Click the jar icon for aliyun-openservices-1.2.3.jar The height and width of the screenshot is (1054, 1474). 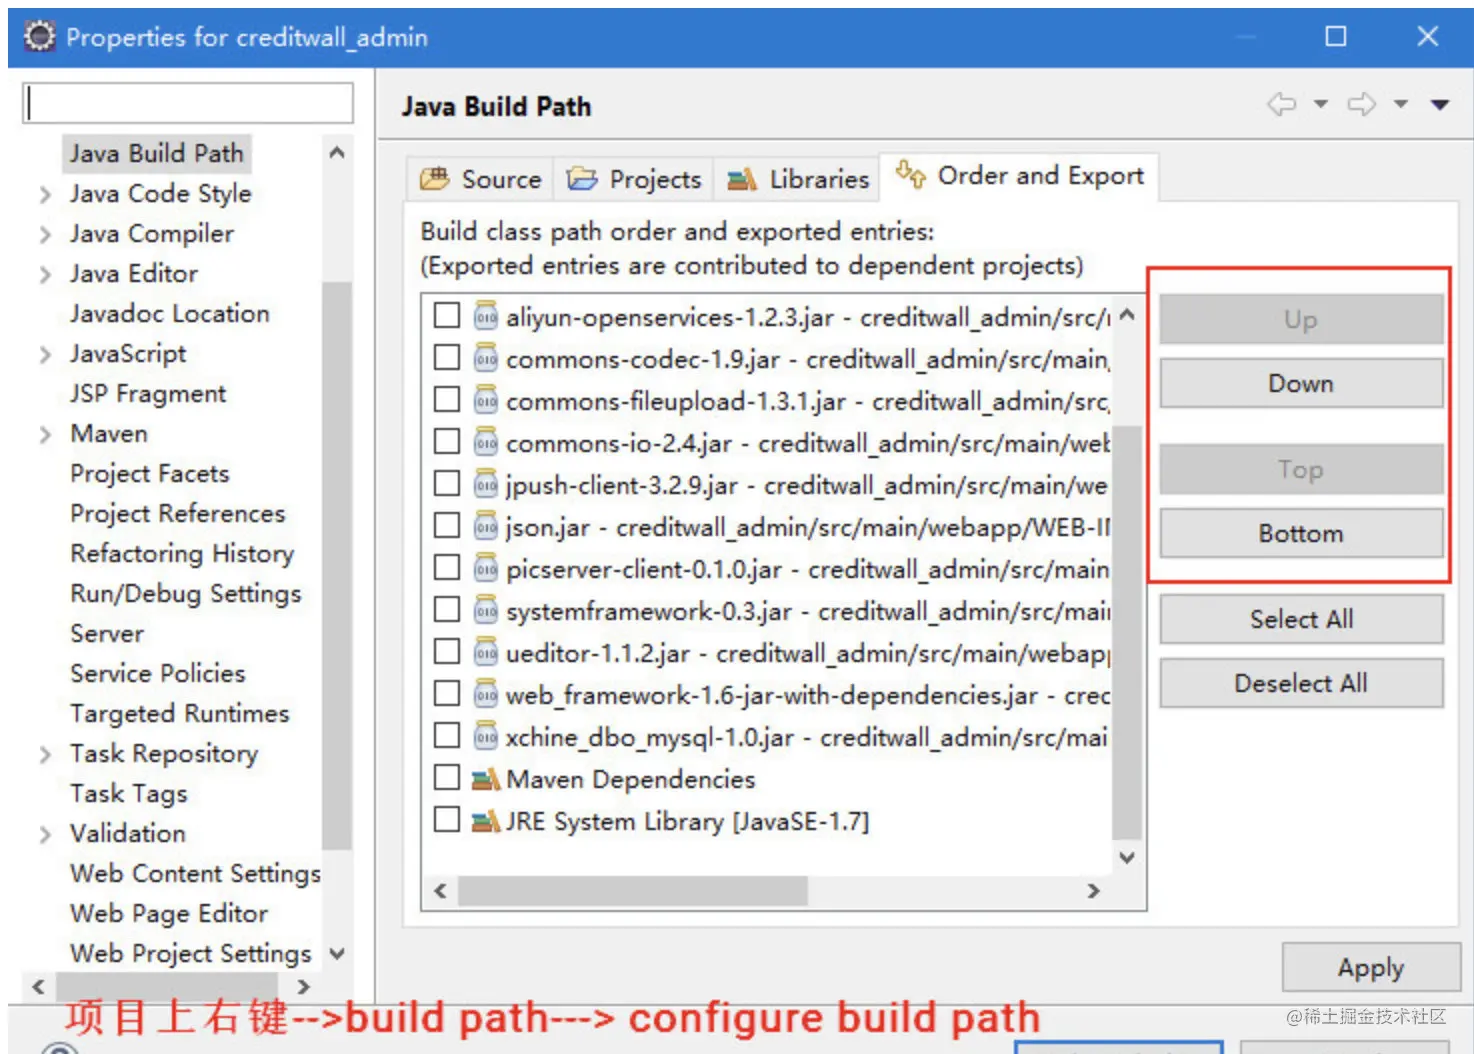click(486, 316)
